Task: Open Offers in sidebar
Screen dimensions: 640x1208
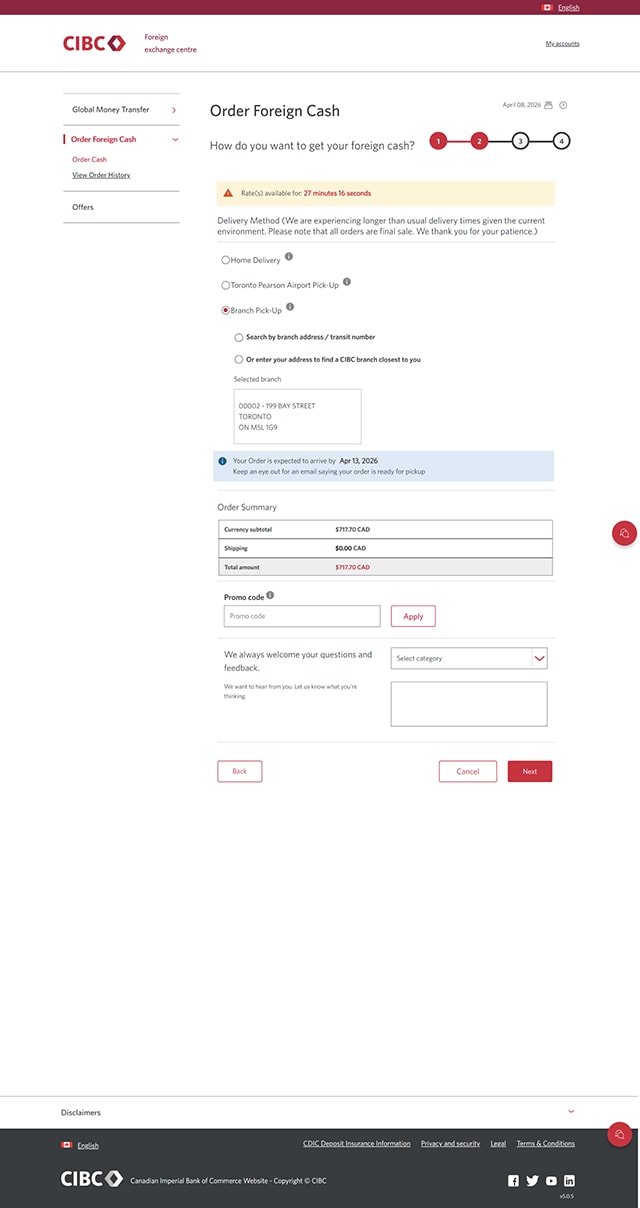Action: tap(83, 207)
